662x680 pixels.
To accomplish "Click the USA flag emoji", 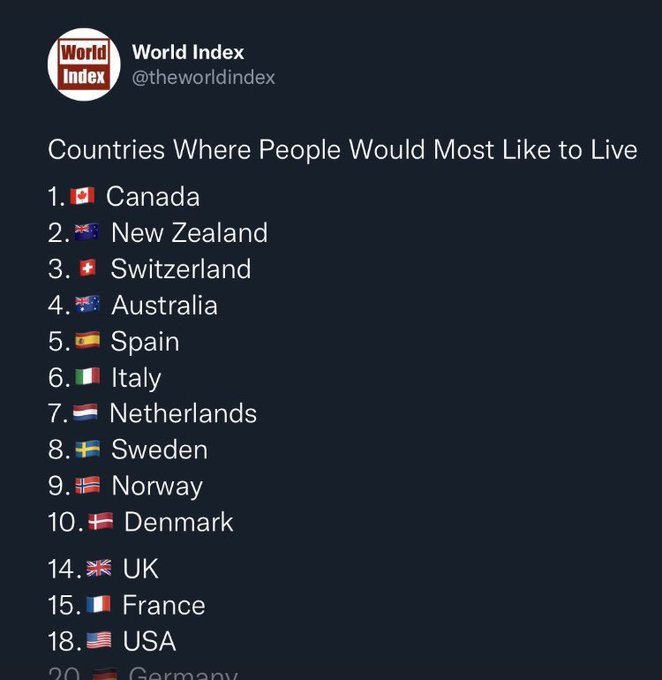I will click(x=99, y=641).
